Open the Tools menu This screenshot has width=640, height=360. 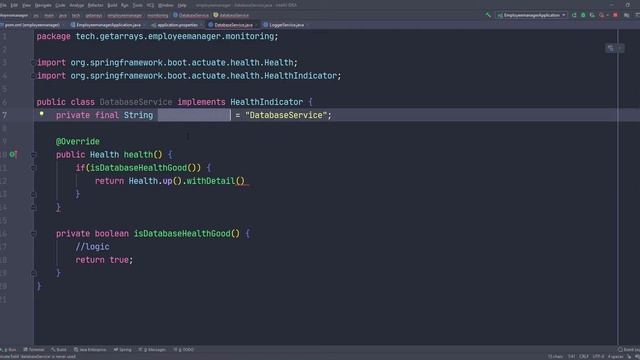coord(138,5)
